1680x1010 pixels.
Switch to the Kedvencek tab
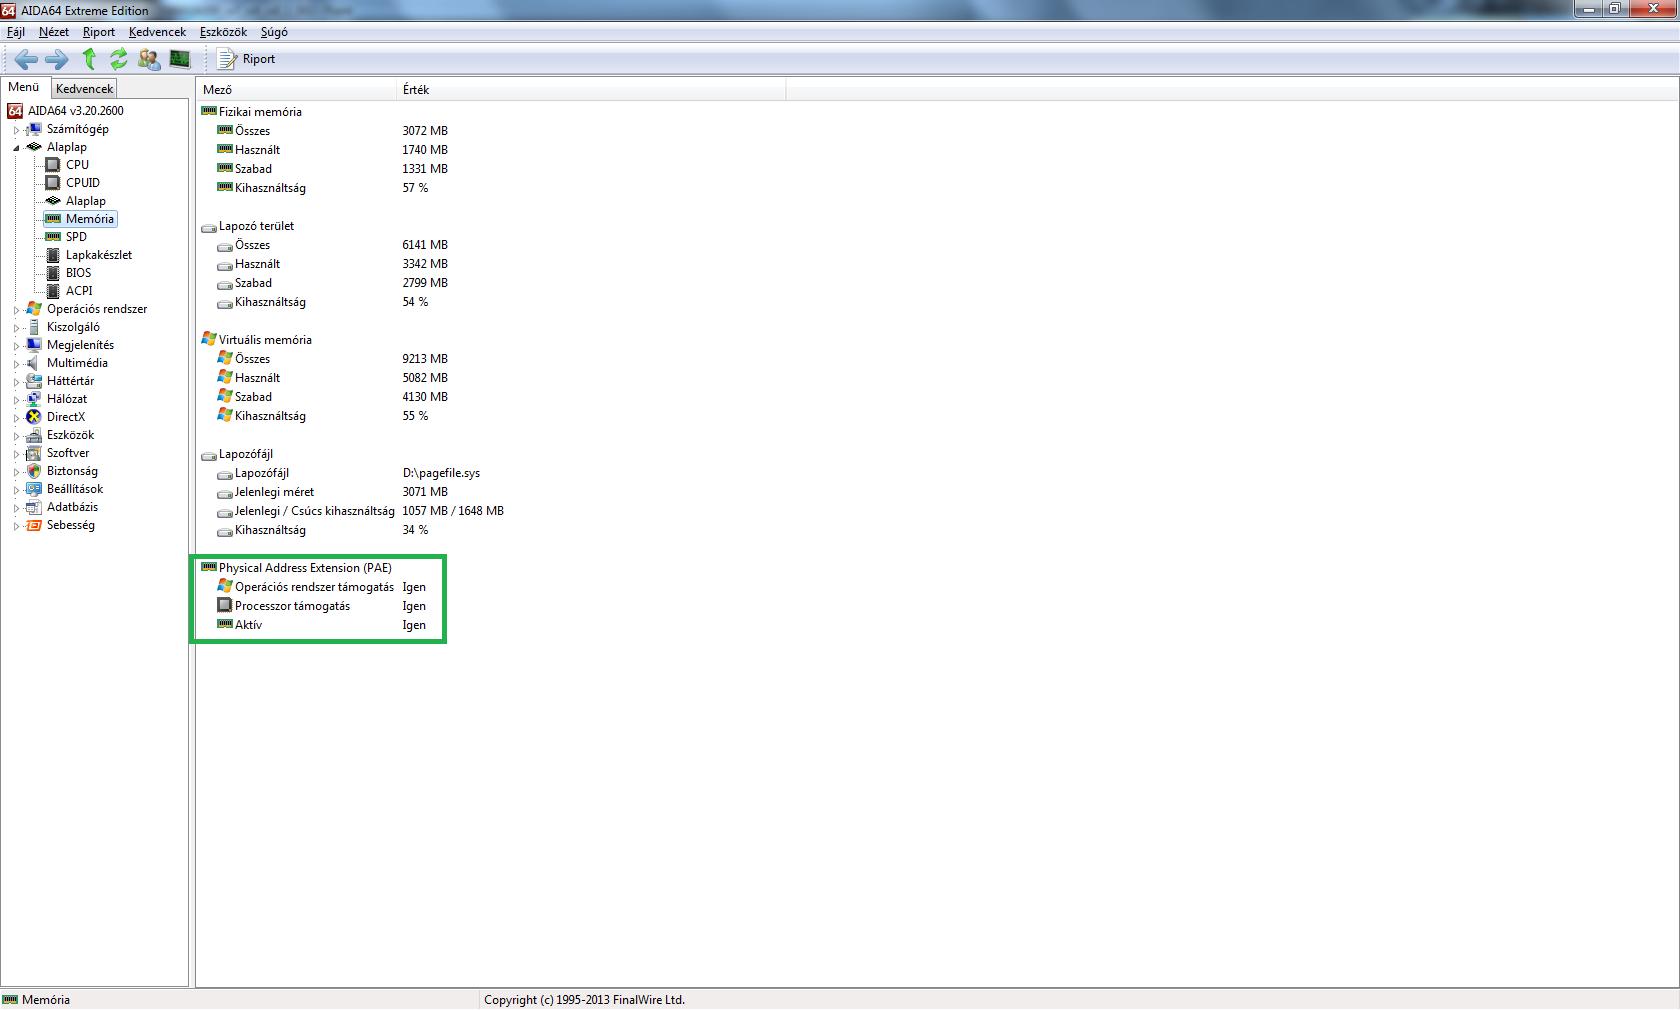(85, 89)
